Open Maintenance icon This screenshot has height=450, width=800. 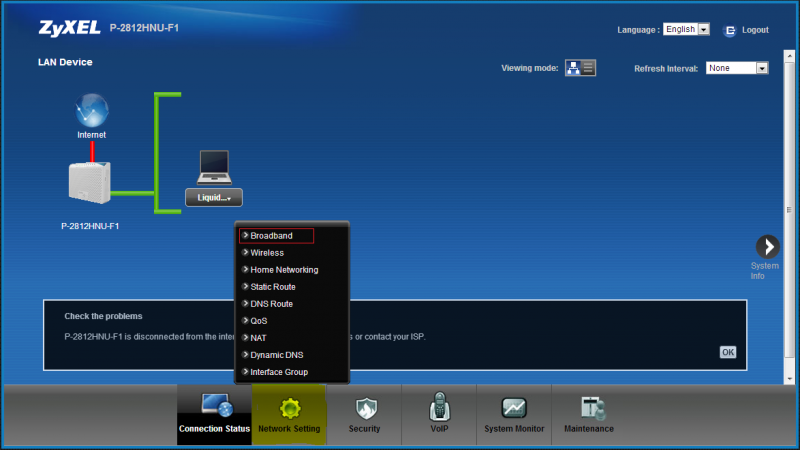pos(592,408)
